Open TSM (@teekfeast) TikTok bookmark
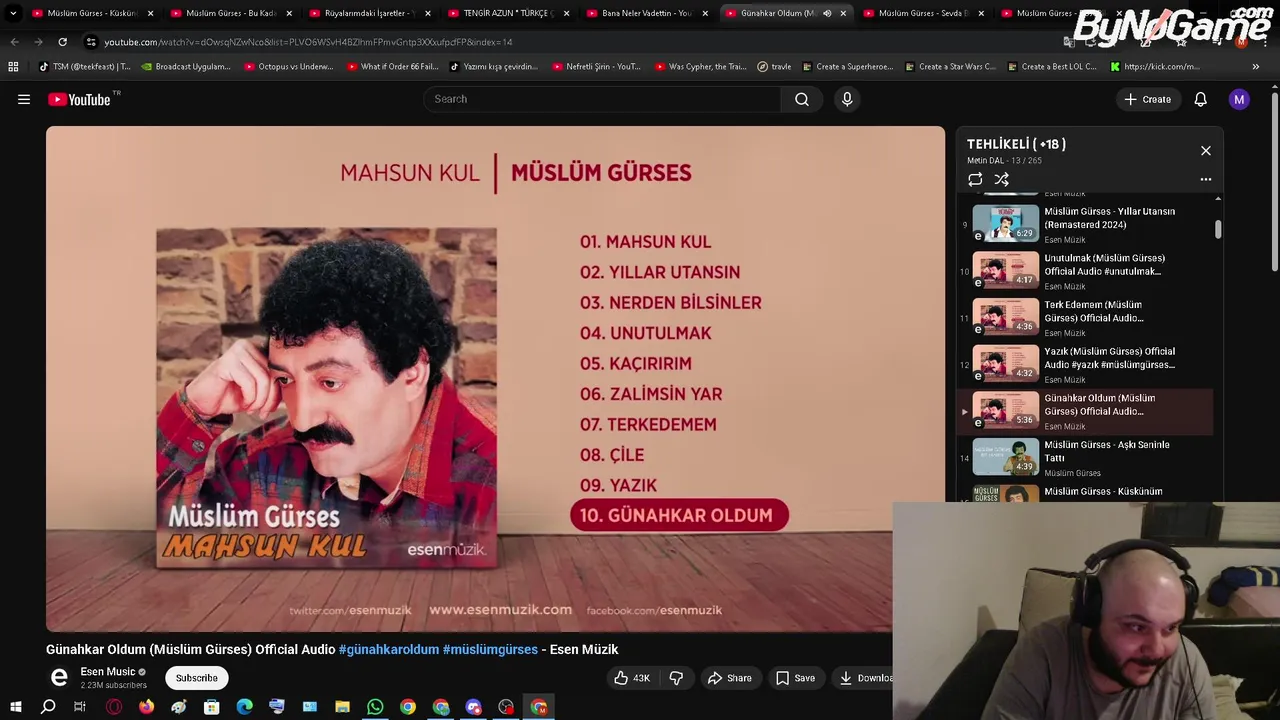 pos(85,67)
